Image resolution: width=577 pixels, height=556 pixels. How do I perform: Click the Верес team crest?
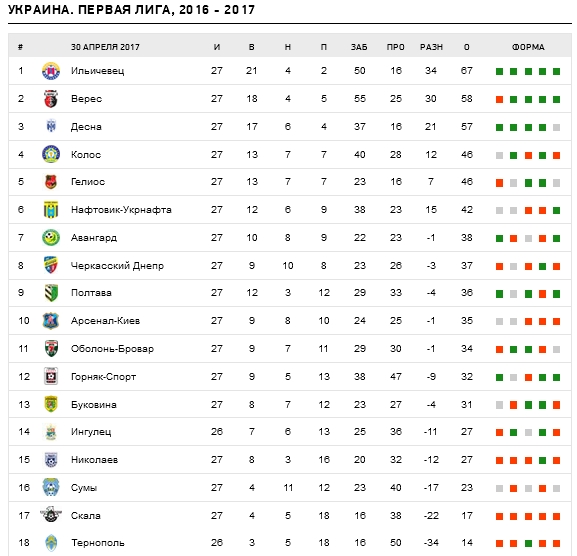51,99
